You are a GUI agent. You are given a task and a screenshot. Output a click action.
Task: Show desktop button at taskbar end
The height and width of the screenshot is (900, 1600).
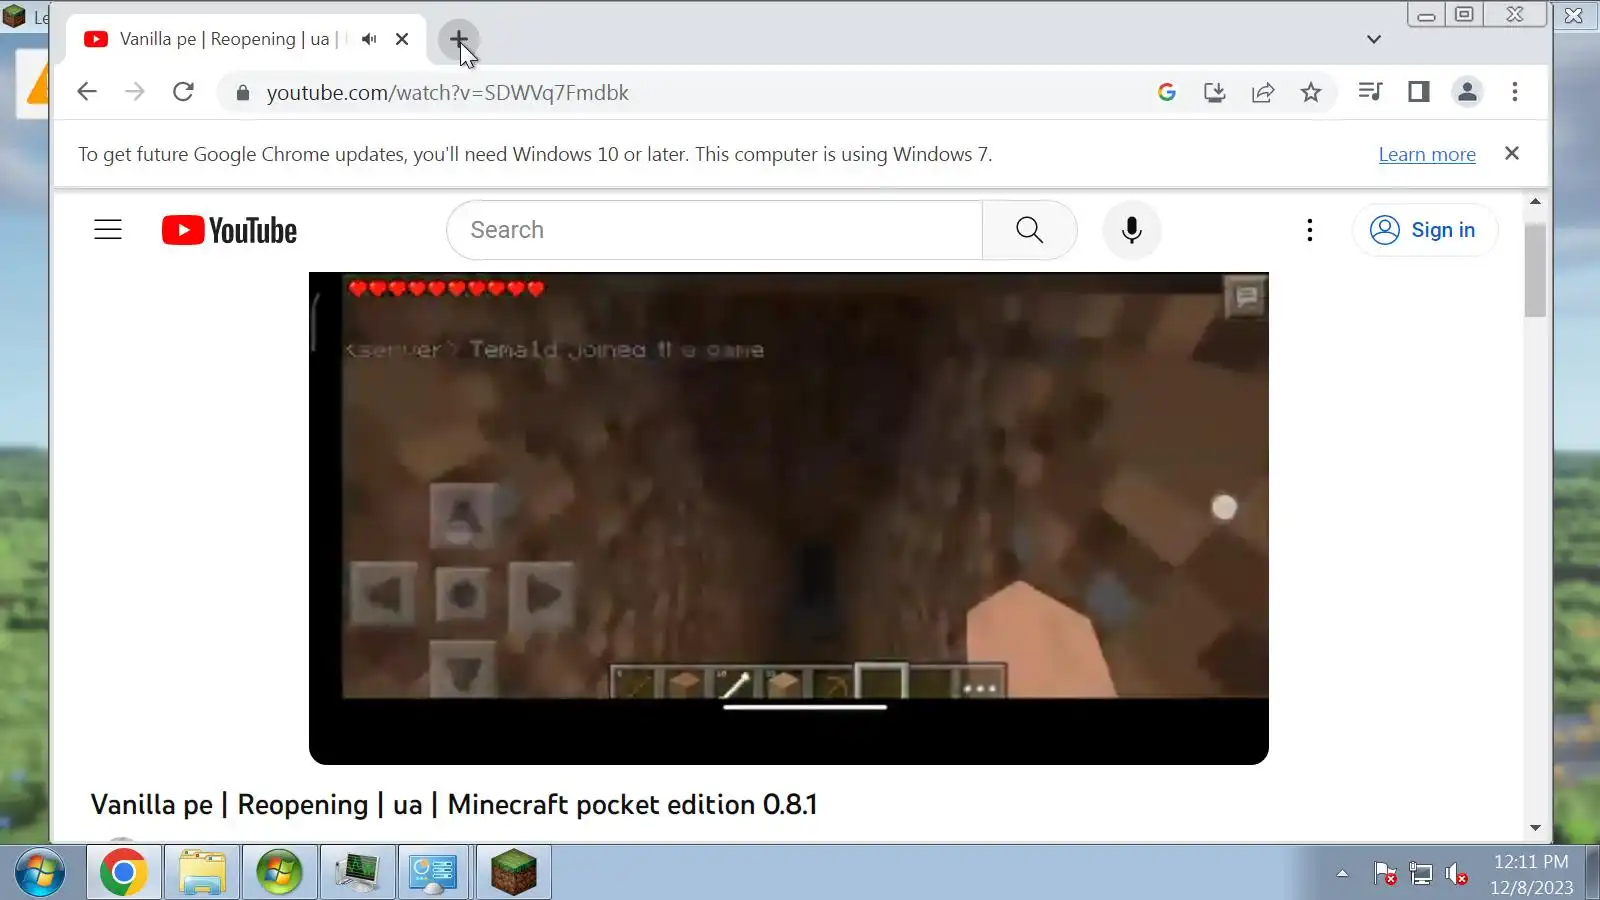(1591, 872)
